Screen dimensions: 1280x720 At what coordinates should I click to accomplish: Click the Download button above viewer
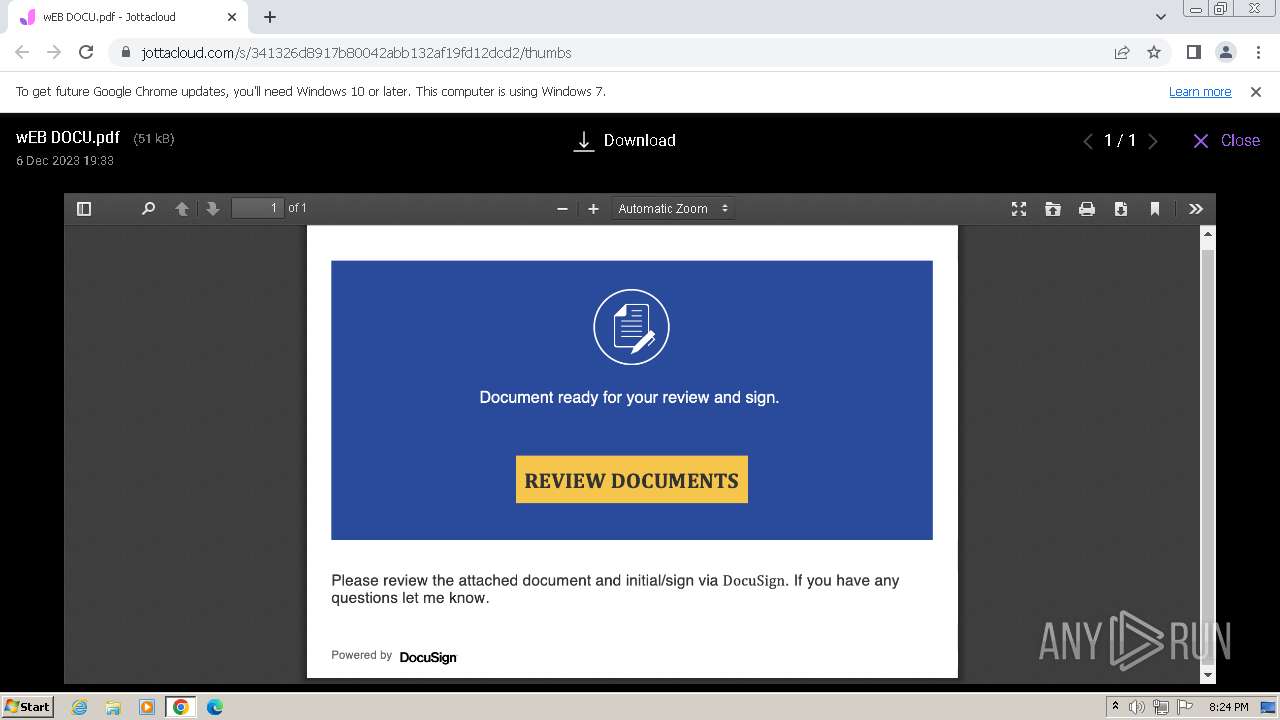tap(624, 141)
